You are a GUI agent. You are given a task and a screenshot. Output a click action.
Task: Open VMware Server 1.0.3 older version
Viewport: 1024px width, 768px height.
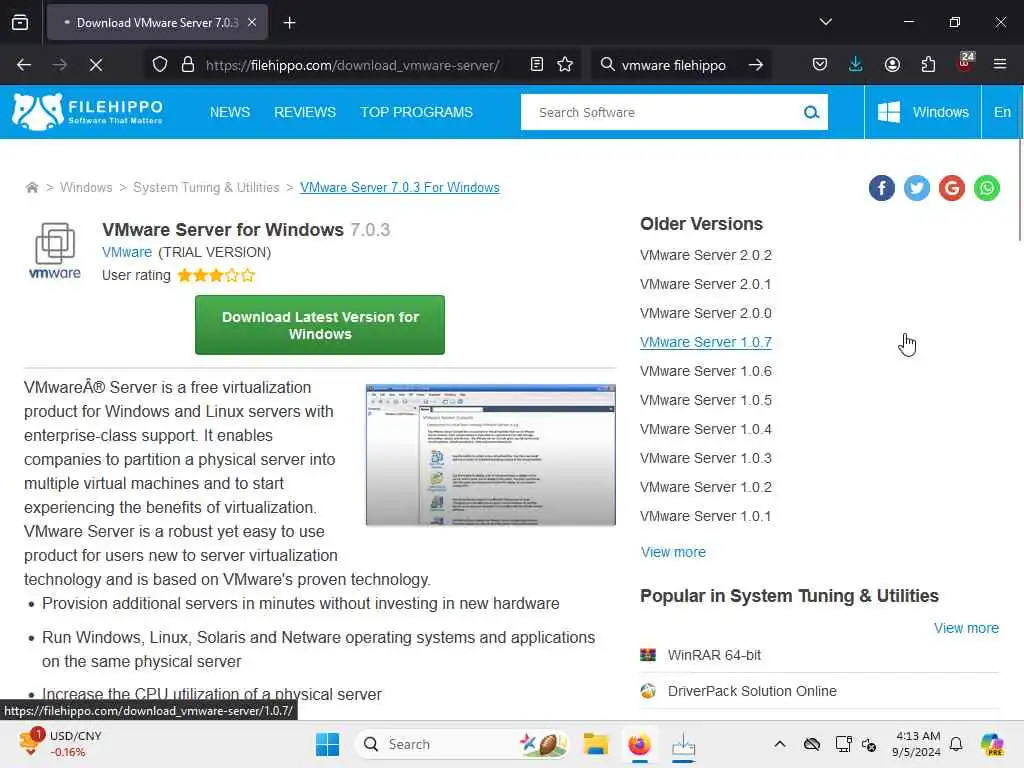coord(706,458)
